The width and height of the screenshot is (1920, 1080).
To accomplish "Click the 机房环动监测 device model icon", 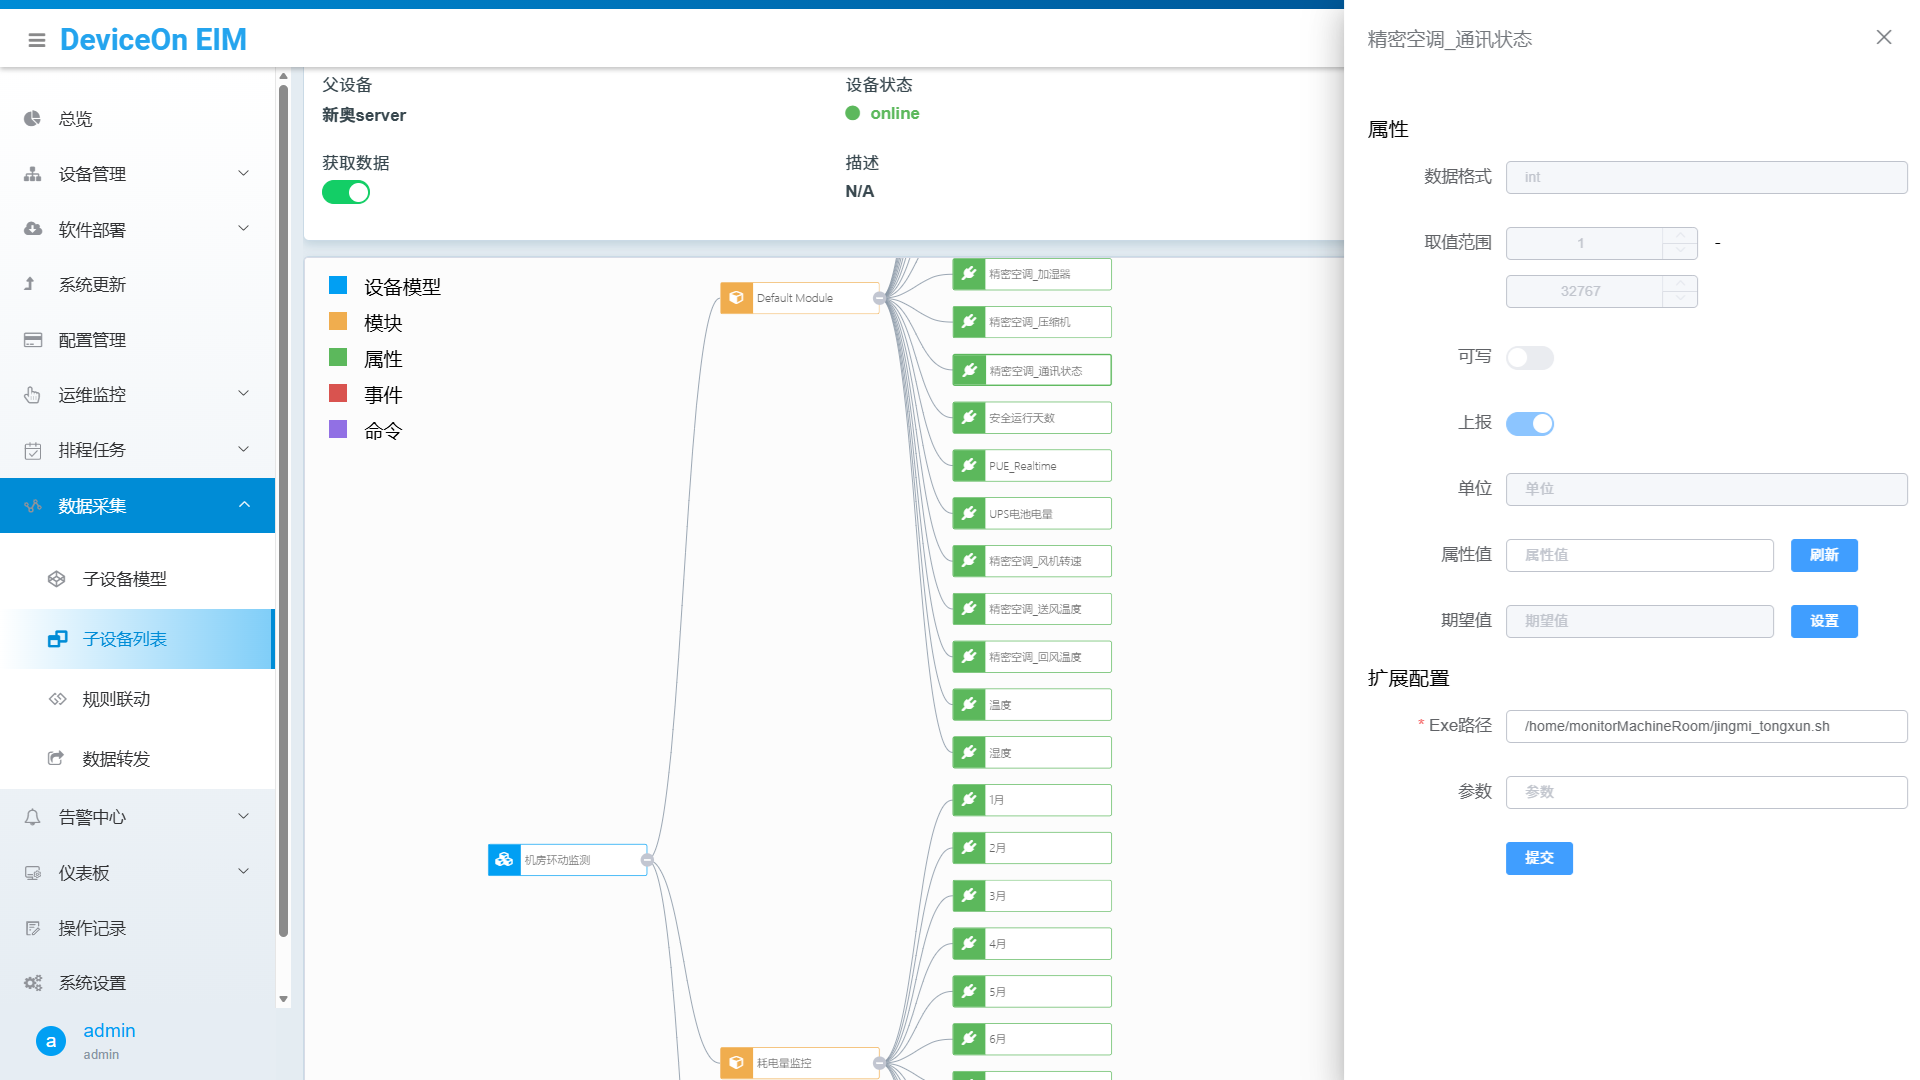I will pyautogui.click(x=504, y=860).
